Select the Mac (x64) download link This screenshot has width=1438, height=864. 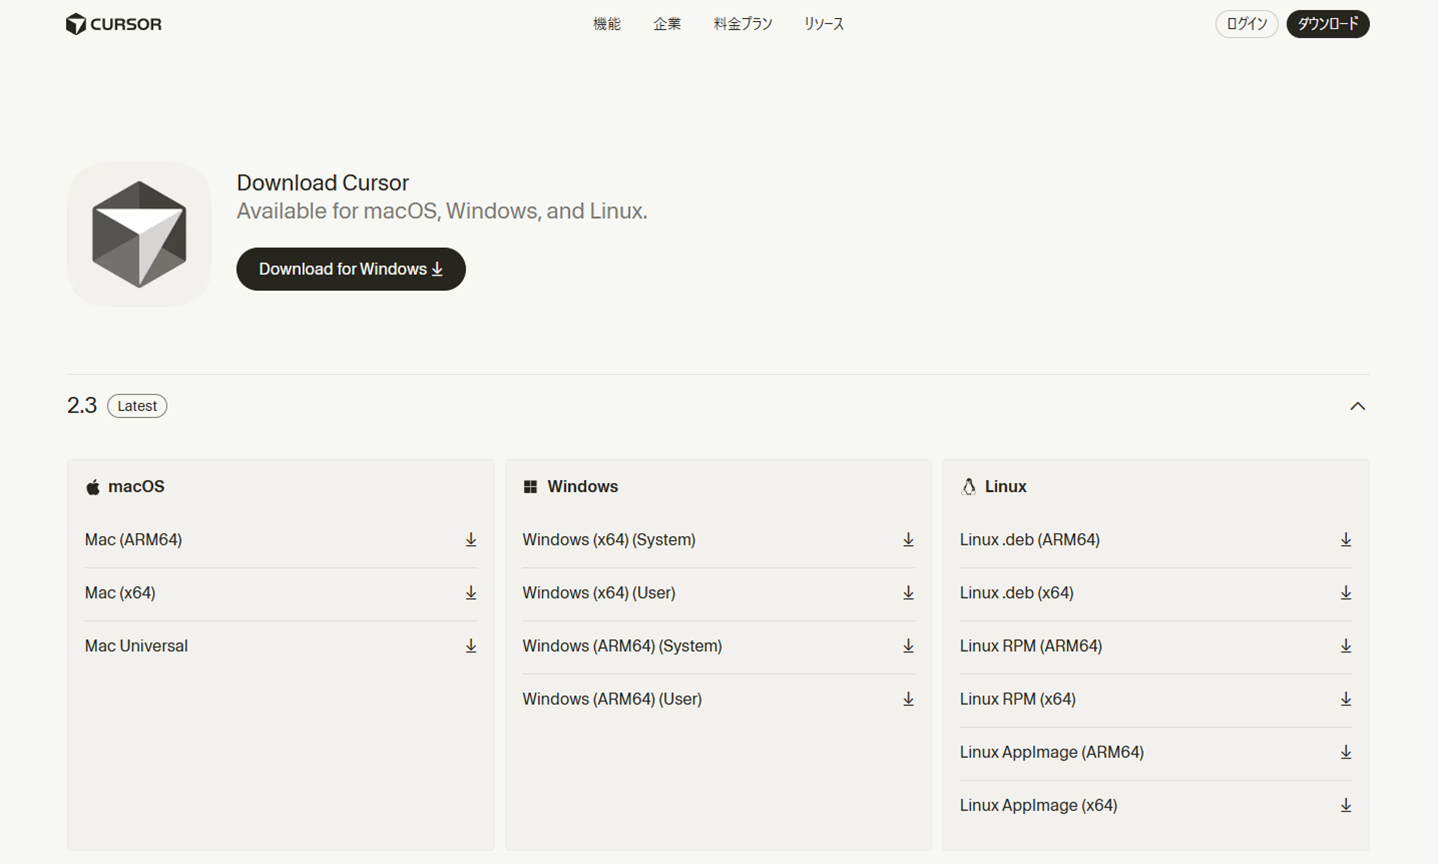[x=120, y=593]
